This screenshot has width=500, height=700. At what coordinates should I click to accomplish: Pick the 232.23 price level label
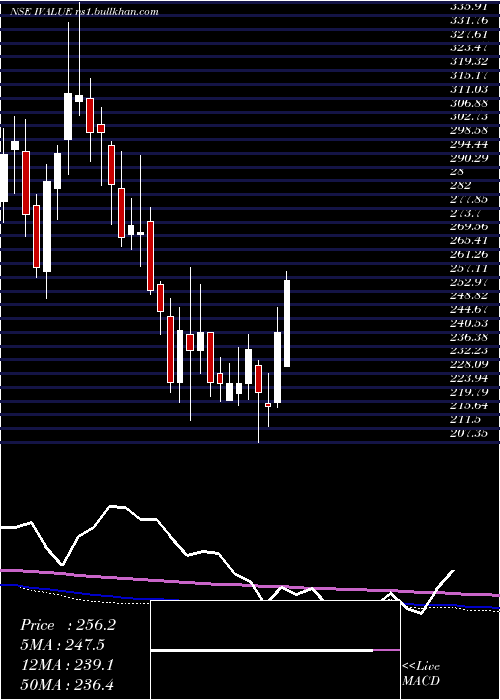(470, 351)
